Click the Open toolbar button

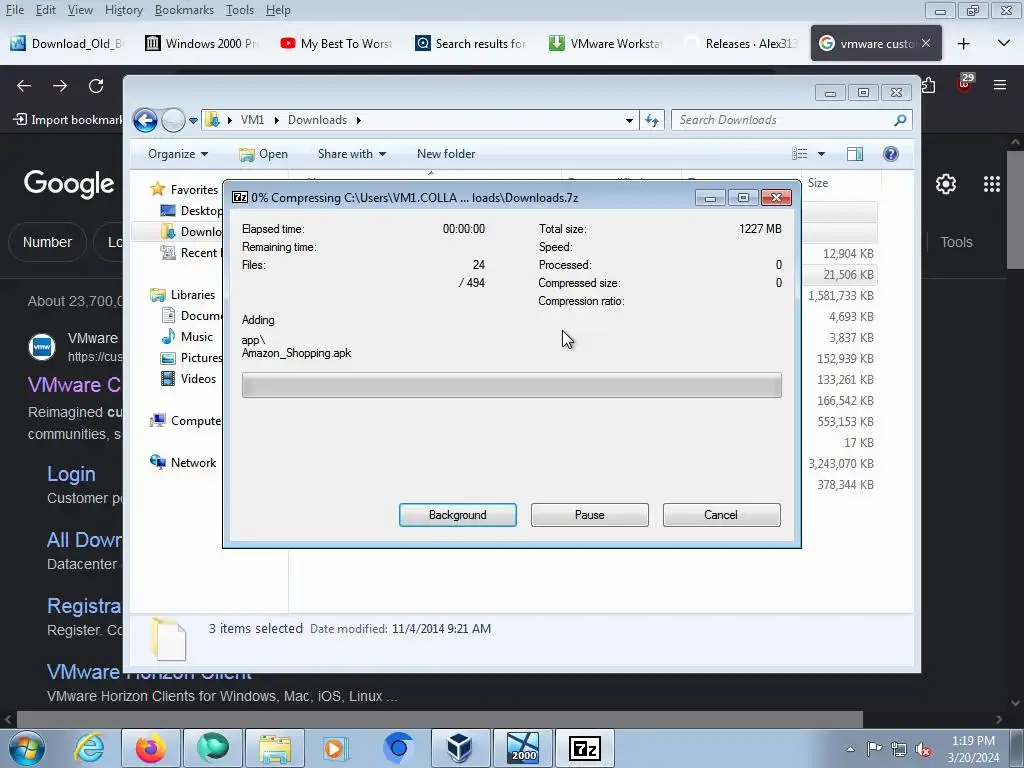[x=264, y=154]
